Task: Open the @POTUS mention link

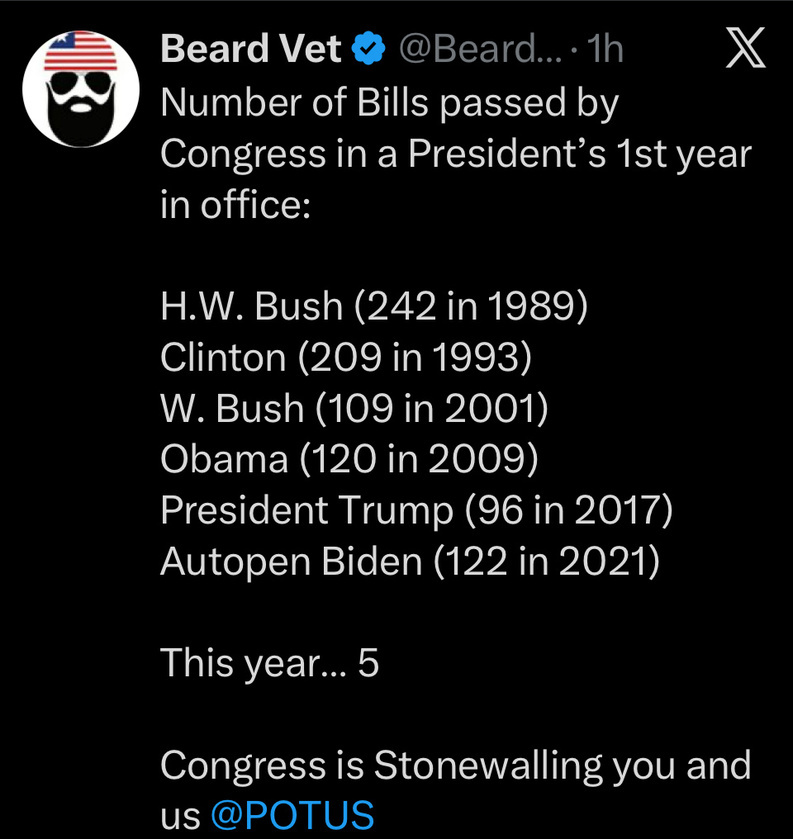Action: point(292,815)
